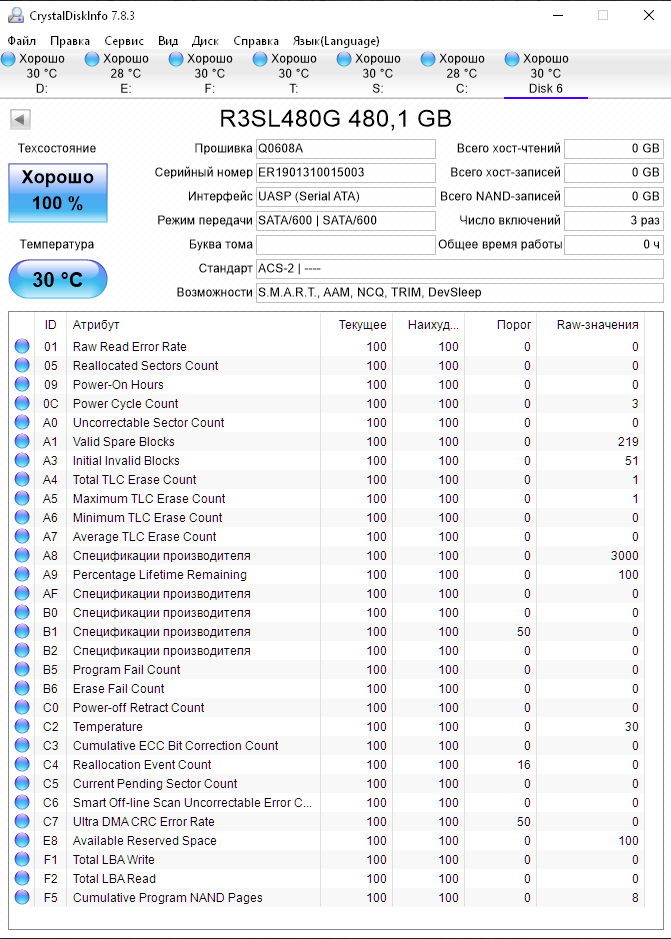Open the Вид menu
Viewport: 671px width, 939px height.
pos(168,41)
